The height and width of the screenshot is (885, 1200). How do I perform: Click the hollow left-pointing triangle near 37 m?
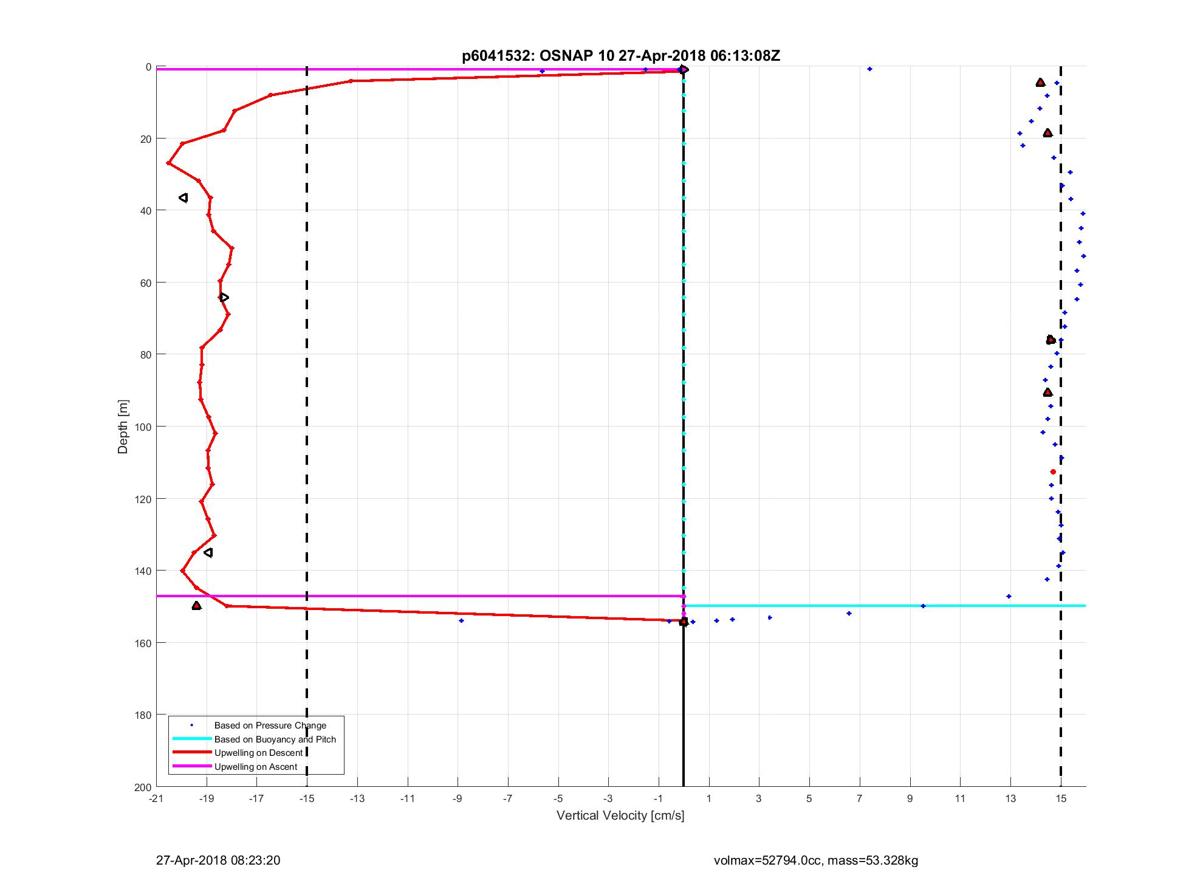tap(183, 198)
